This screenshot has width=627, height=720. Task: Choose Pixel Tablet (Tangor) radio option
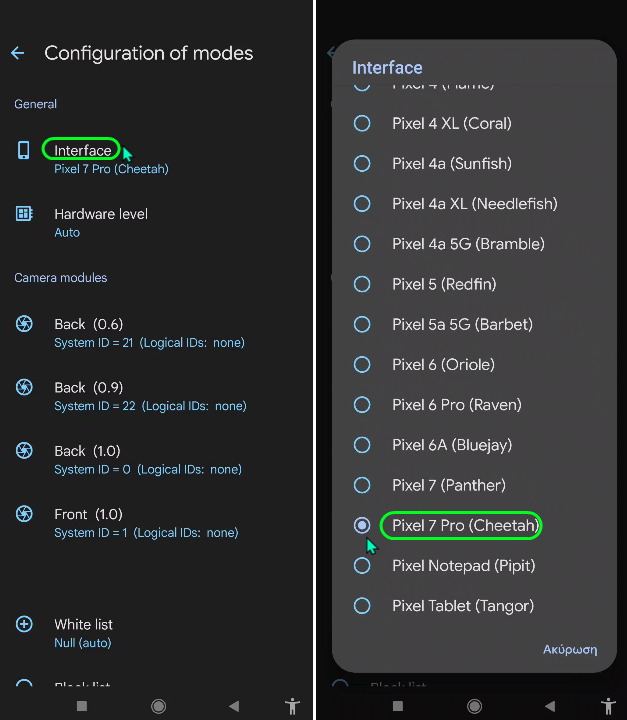pyautogui.click(x=362, y=606)
